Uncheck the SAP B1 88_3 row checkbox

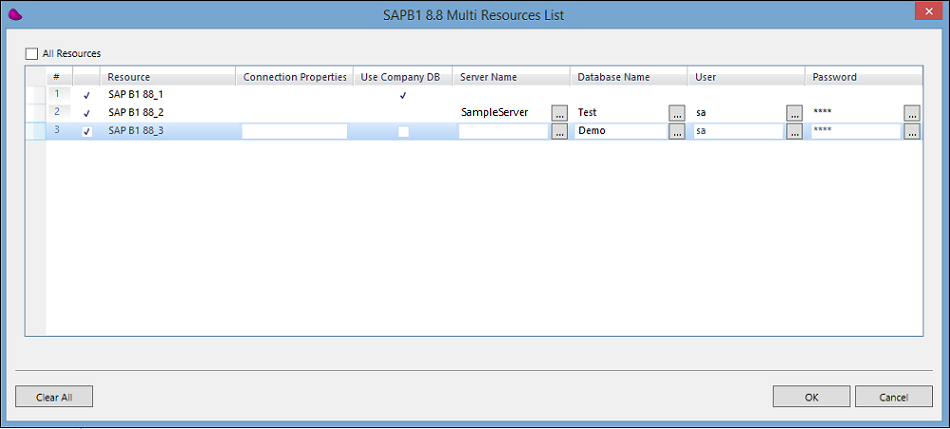coord(87,131)
